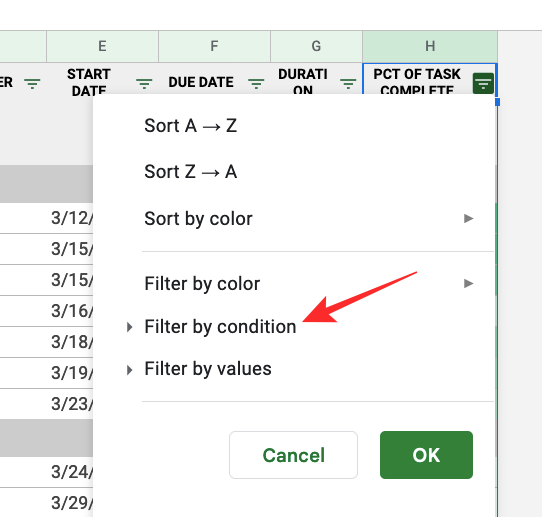Open Sort by color submenu
This screenshot has height=517, width=542.
point(309,218)
